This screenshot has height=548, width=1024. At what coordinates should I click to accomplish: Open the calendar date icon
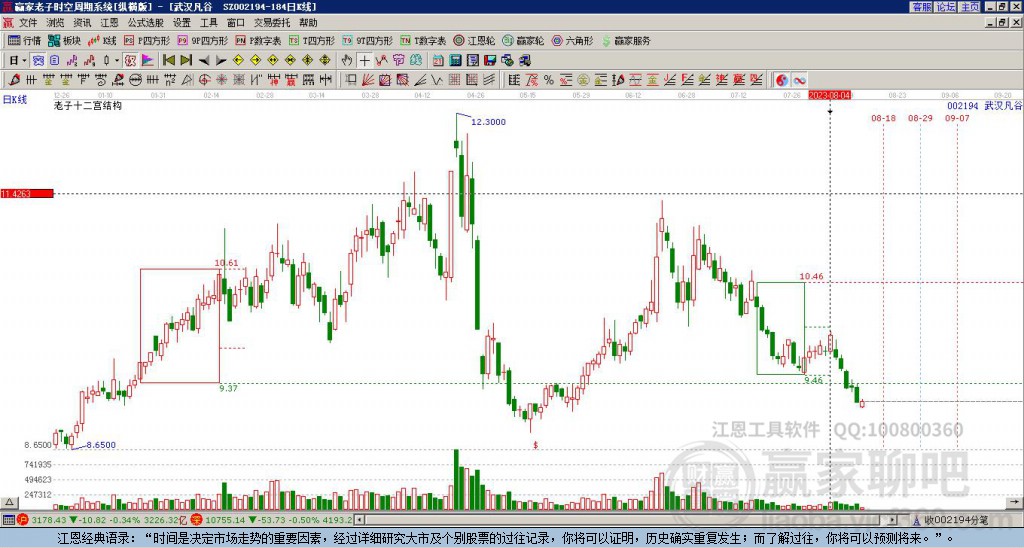tap(438, 61)
